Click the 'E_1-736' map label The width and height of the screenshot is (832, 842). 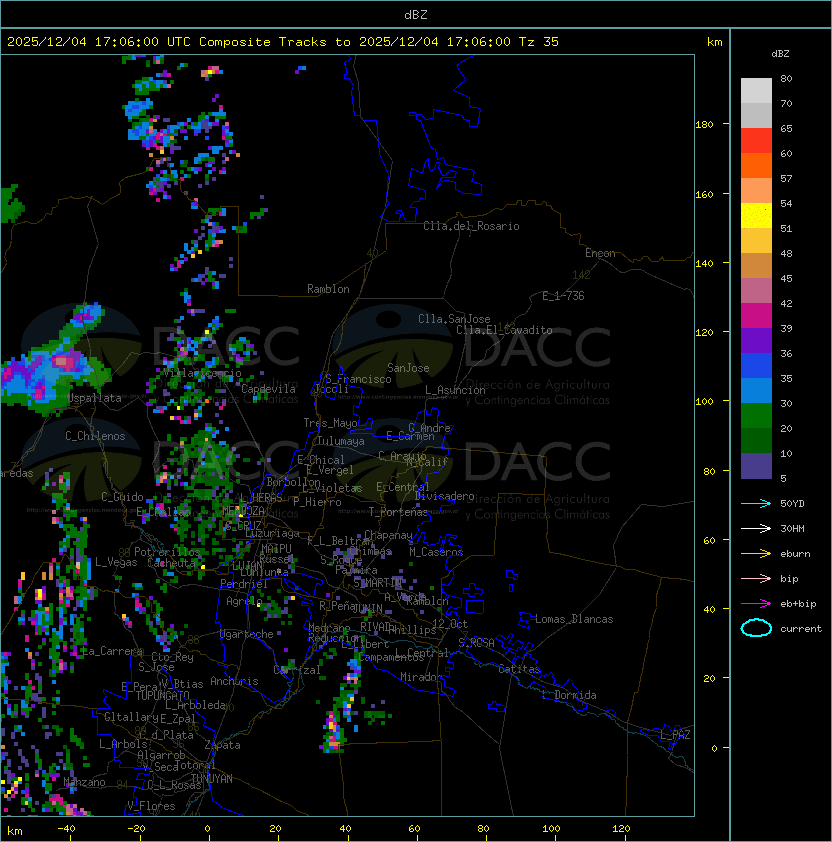click(563, 296)
